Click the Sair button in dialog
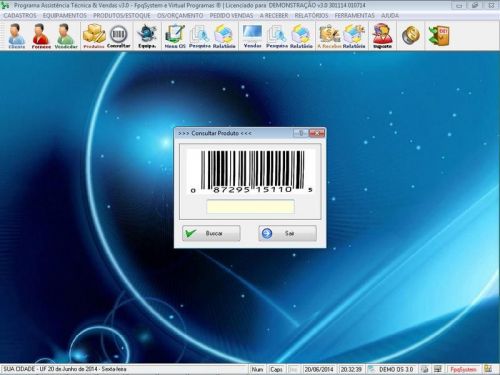The width and height of the screenshot is (500, 375). point(288,233)
